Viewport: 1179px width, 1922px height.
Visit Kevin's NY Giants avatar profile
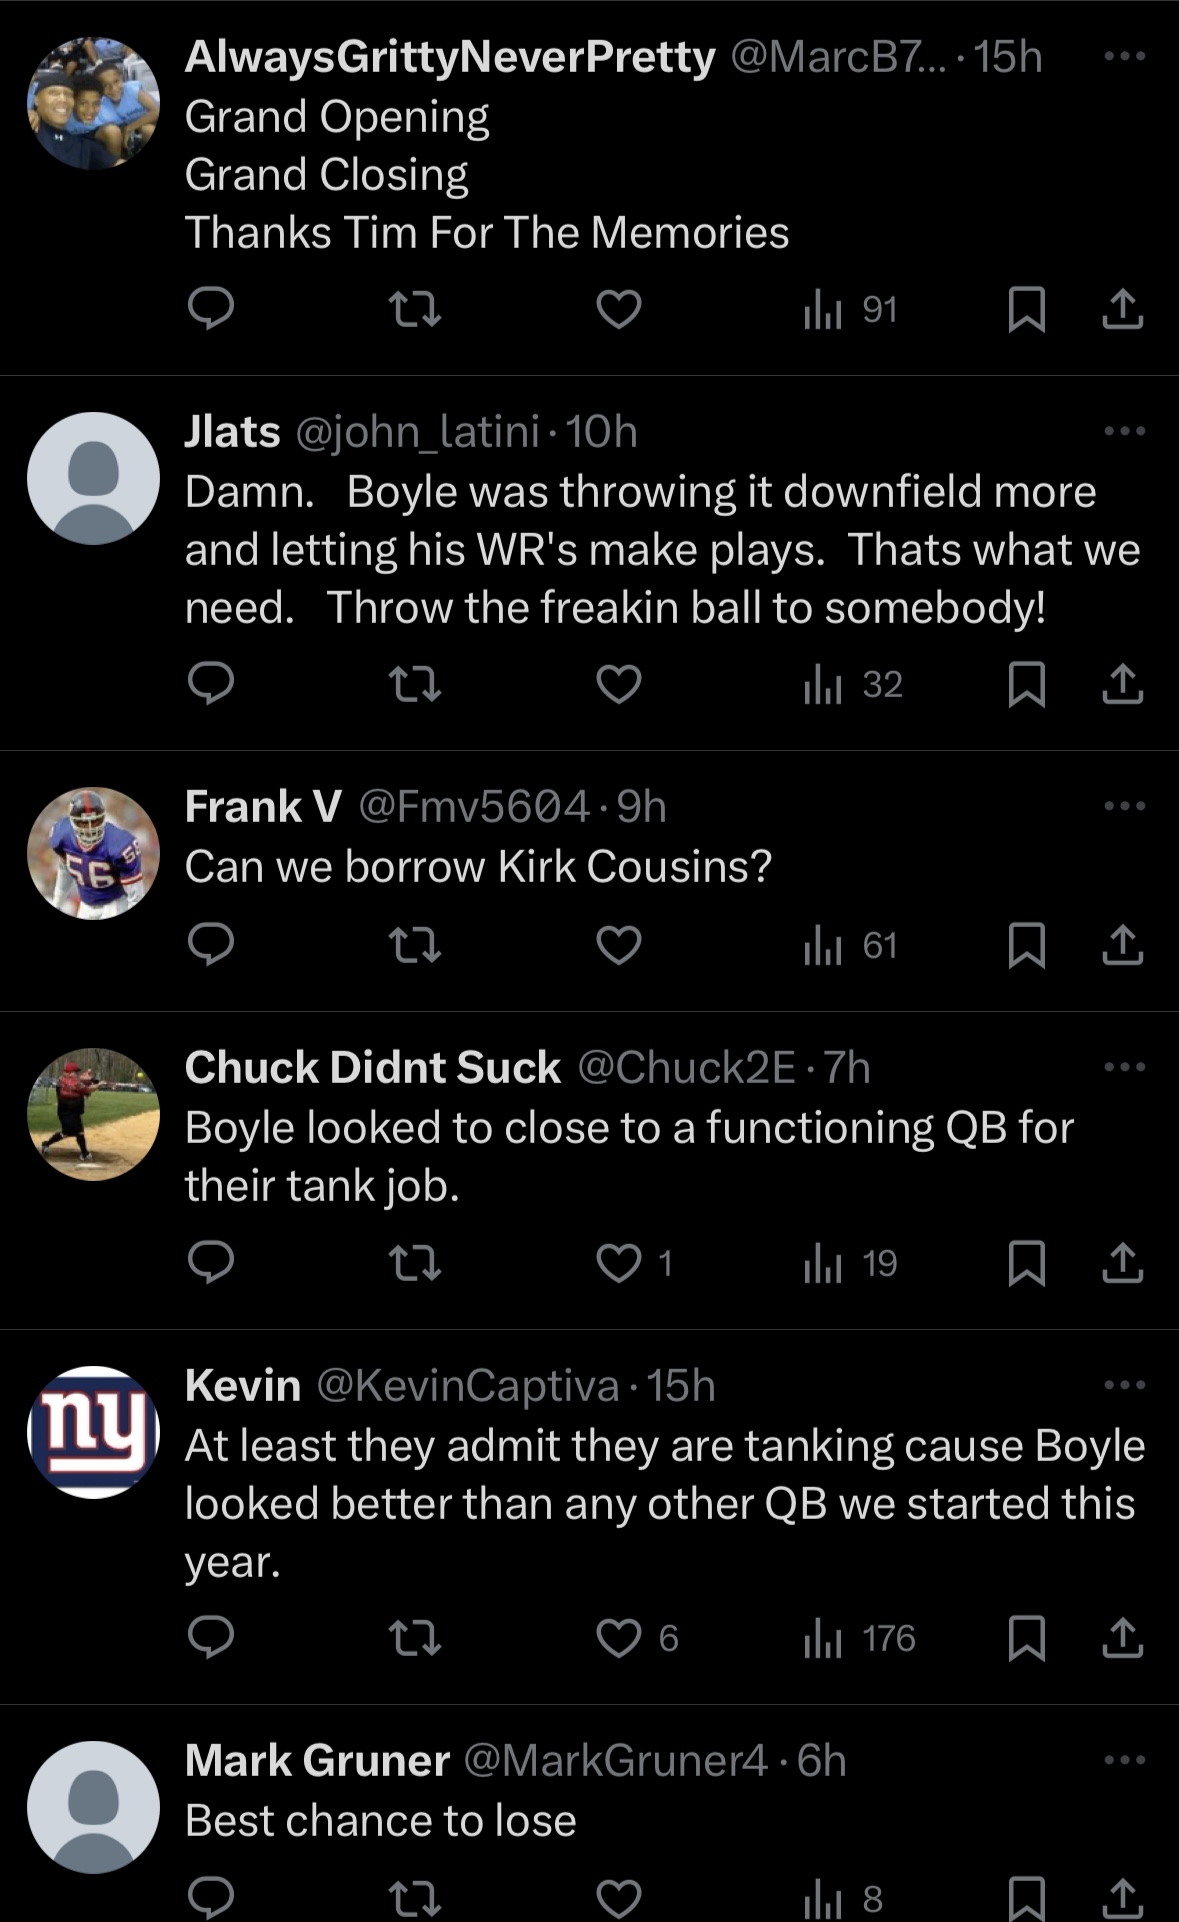tap(93, 1432)
